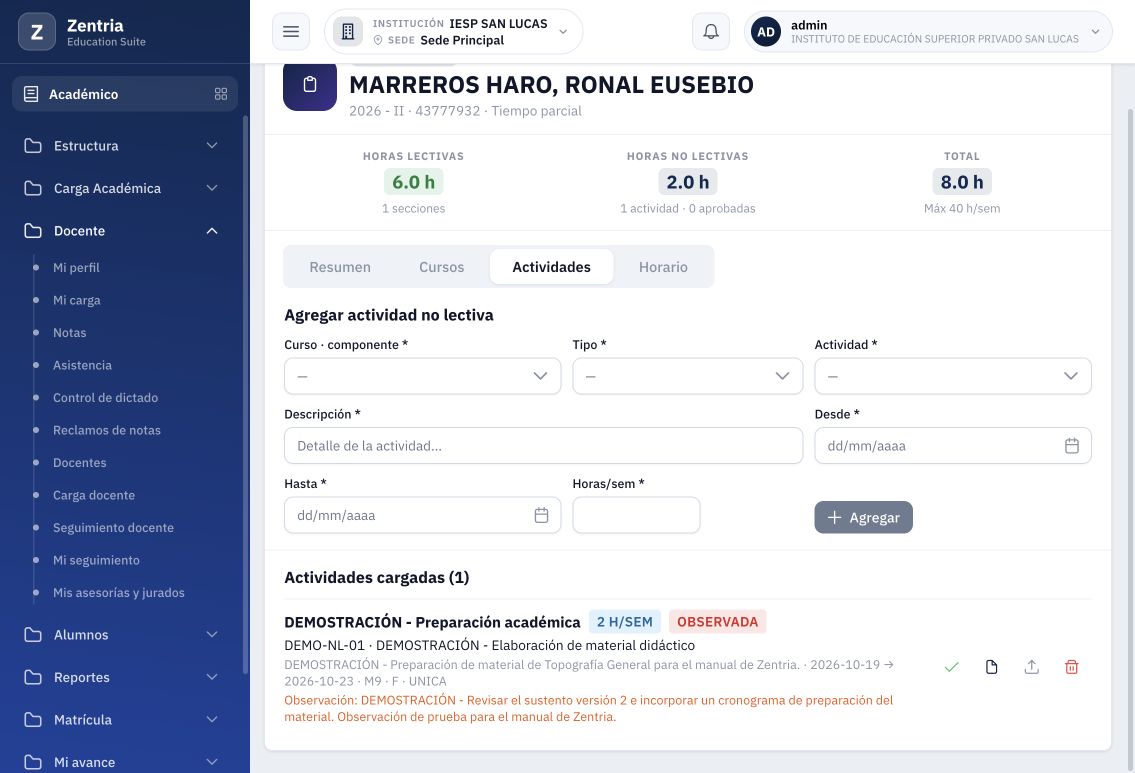The image size is (1135, 773).
Task: Click the hamburger menu toggle button
Action: pyautogui.click(x=291, y=32)
